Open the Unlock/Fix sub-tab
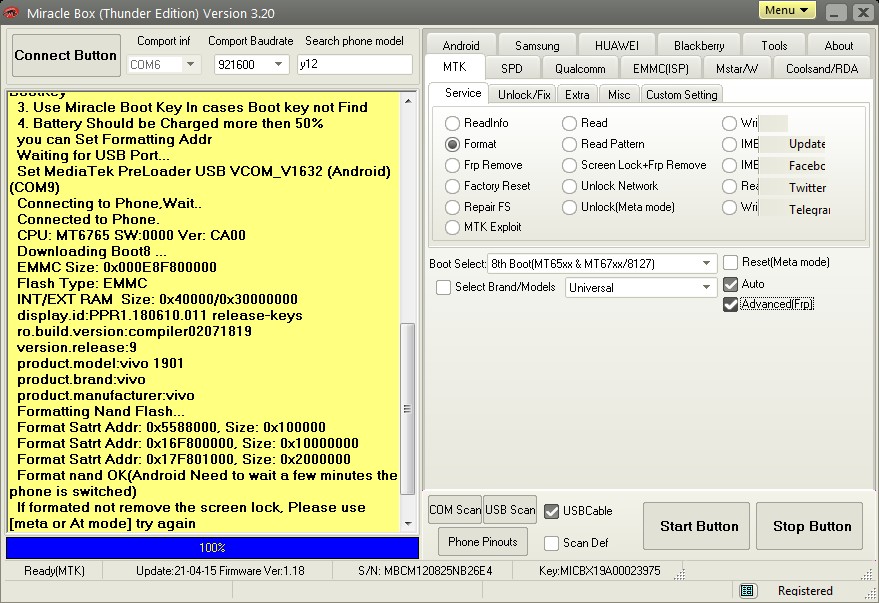This screenshot has width=879, height=603. click(524, 94)
